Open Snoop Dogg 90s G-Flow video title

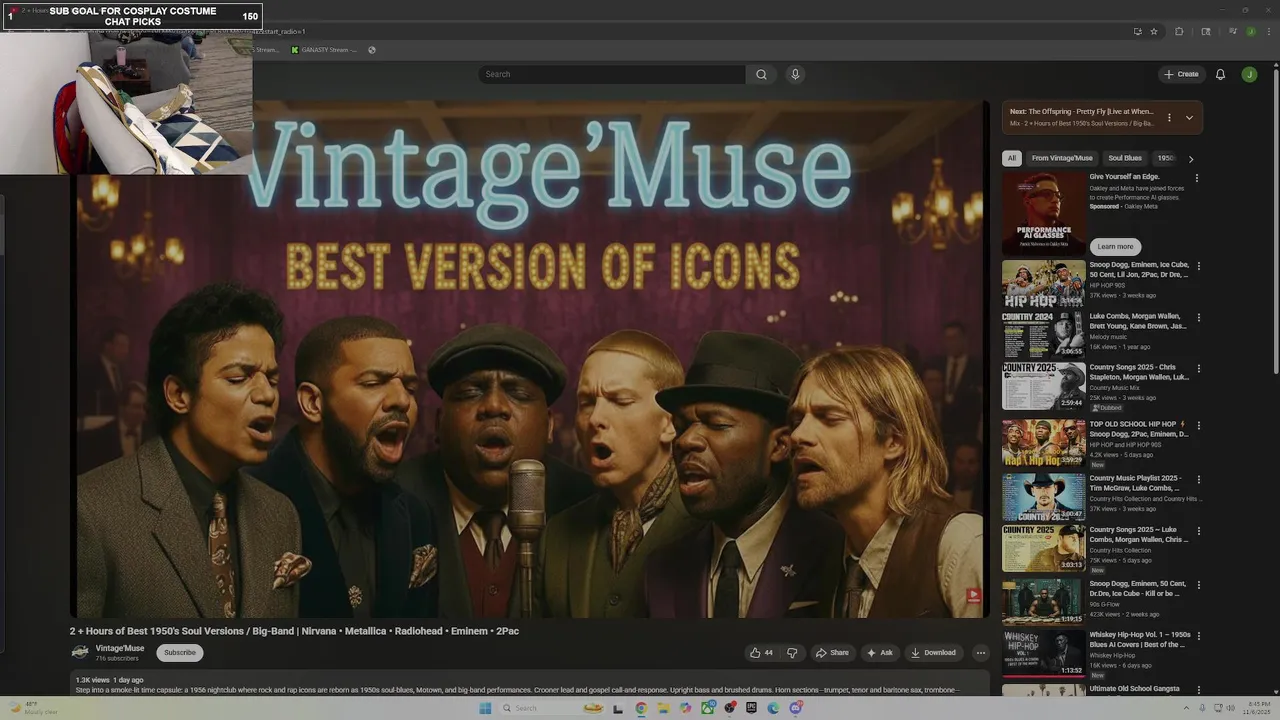tap(1138, 588)
